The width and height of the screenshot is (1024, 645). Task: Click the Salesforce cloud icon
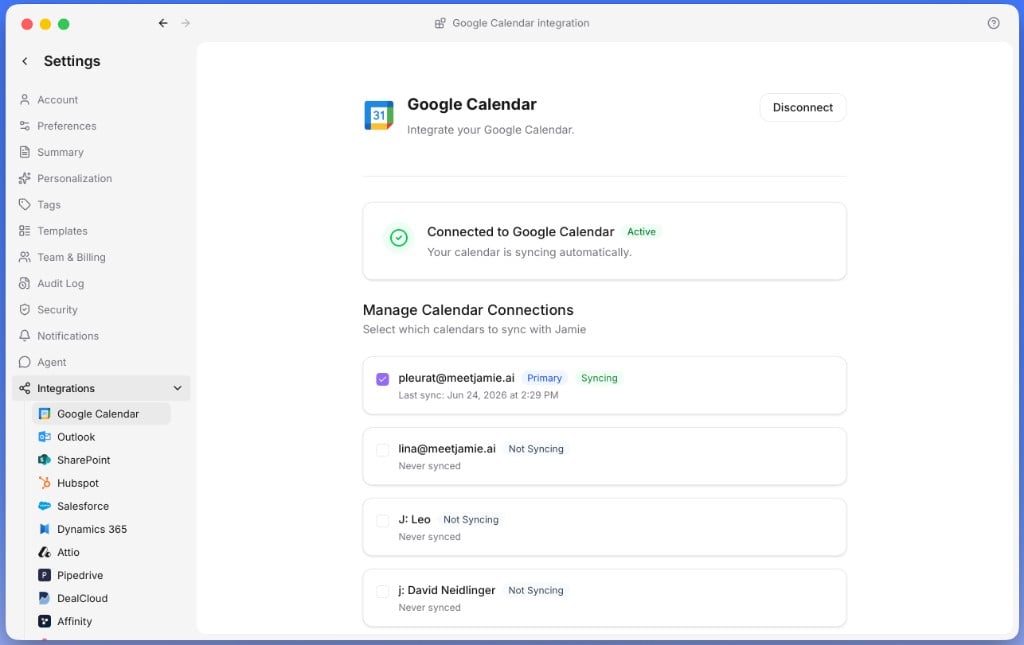(x=44, y=506)
